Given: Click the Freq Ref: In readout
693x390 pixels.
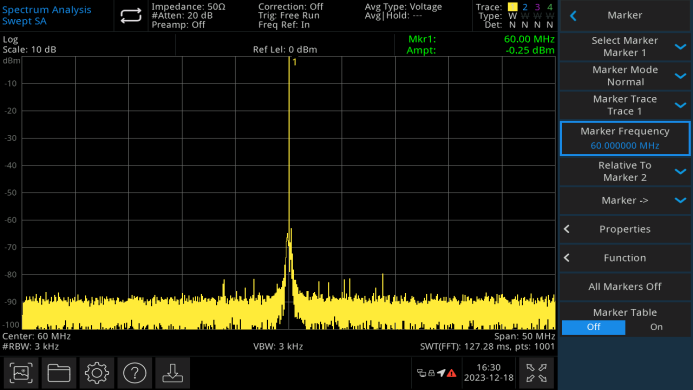Looking at the screenshot, I should pos(284,25).
